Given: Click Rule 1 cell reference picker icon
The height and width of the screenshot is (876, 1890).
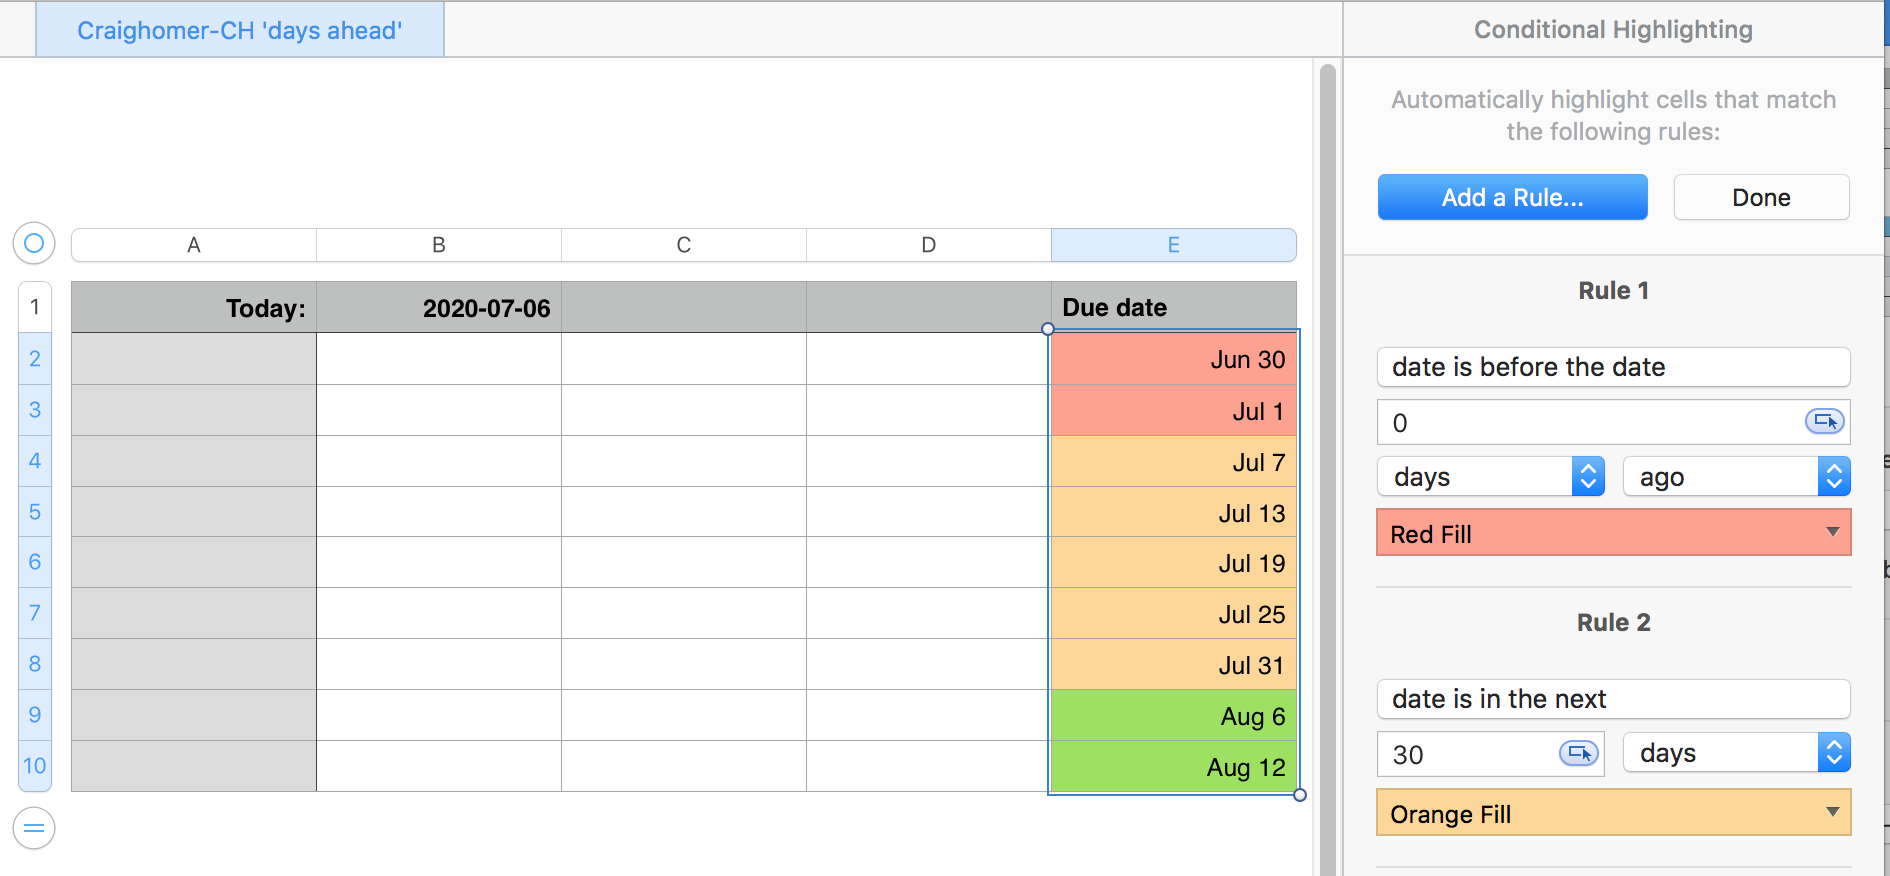Looking at the screenshot, I should pyautogui.click(x=1824, y=422).
